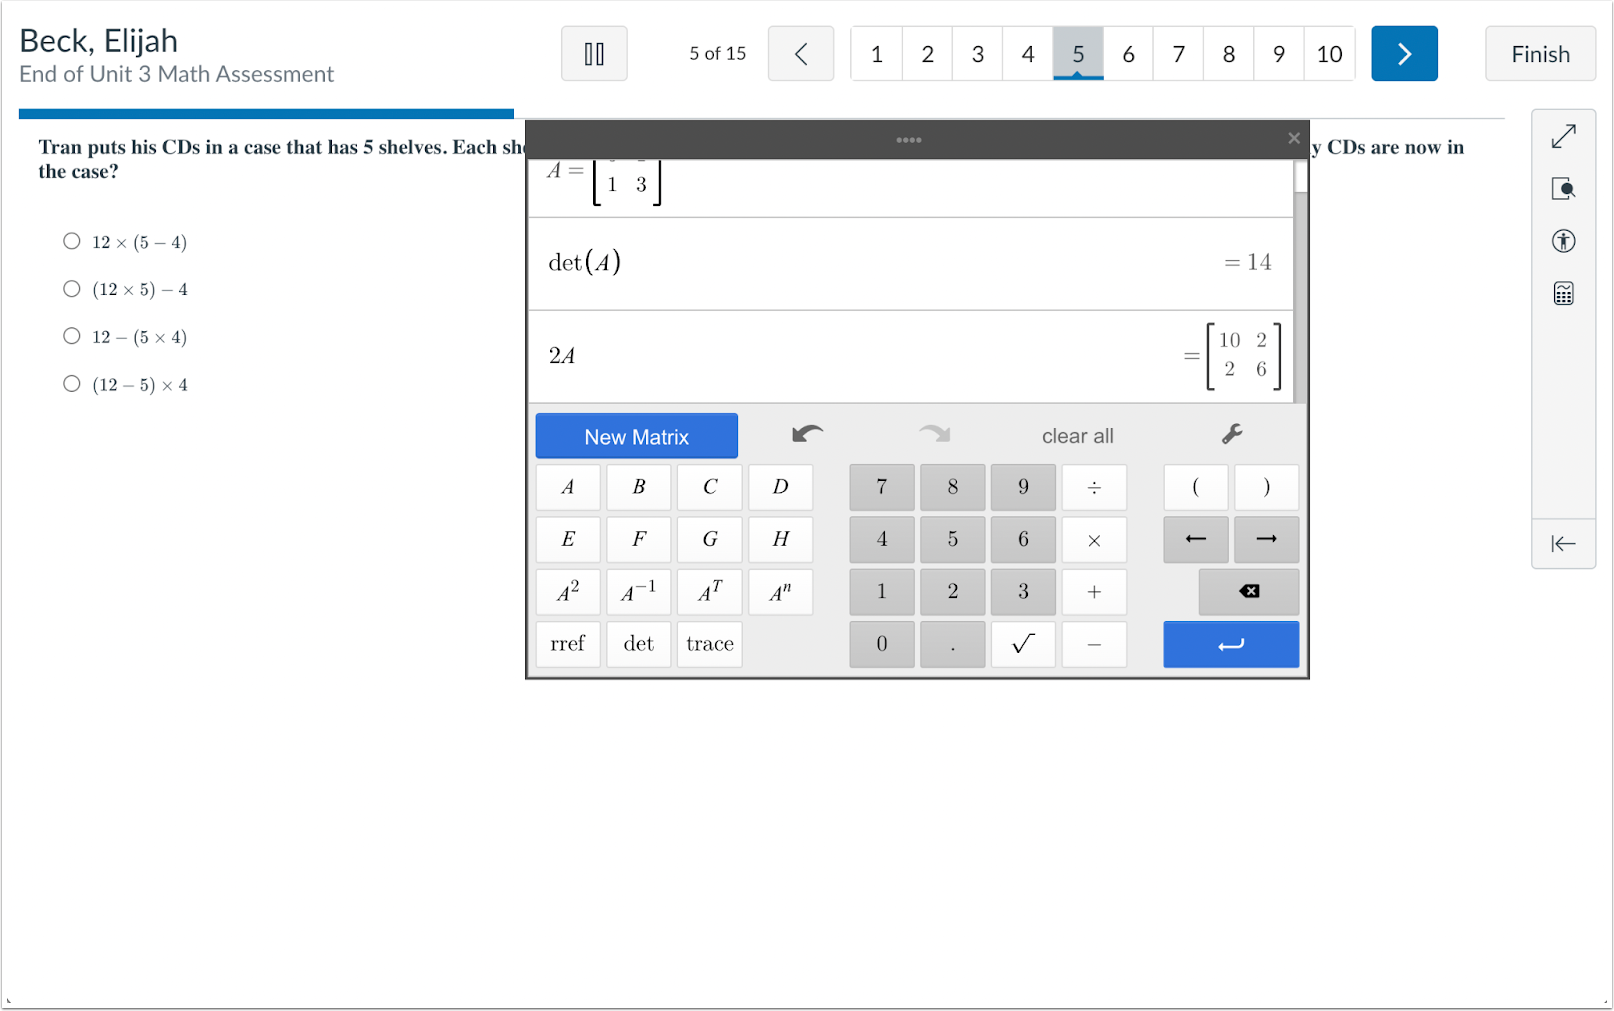This screenshot has height=1011, width=1614.
Task: Open the accessibility options icon
Action: click(x=1563, y=241)
